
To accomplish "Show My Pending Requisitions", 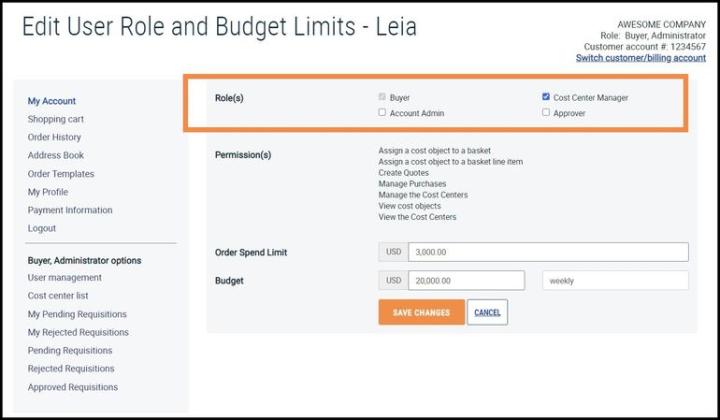I will click(x=77, y=314).
